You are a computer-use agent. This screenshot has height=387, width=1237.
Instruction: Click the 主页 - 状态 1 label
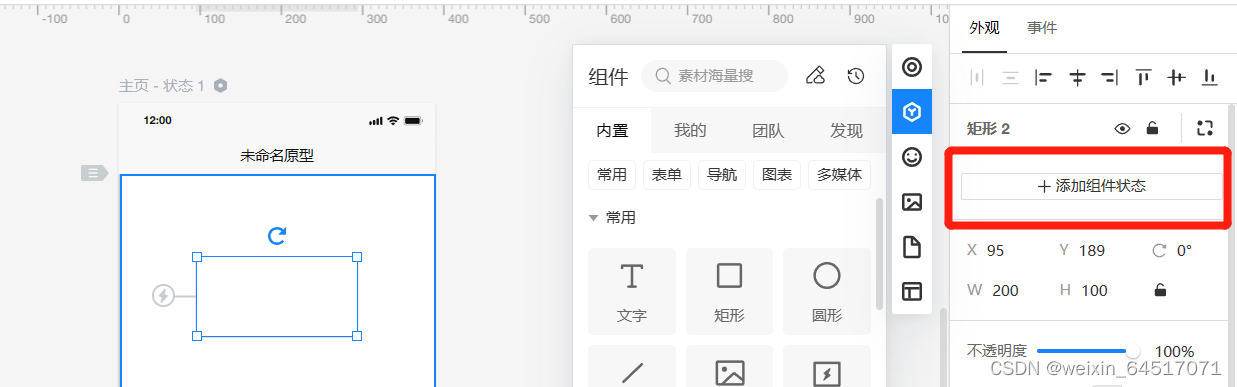tap(162, 86)
